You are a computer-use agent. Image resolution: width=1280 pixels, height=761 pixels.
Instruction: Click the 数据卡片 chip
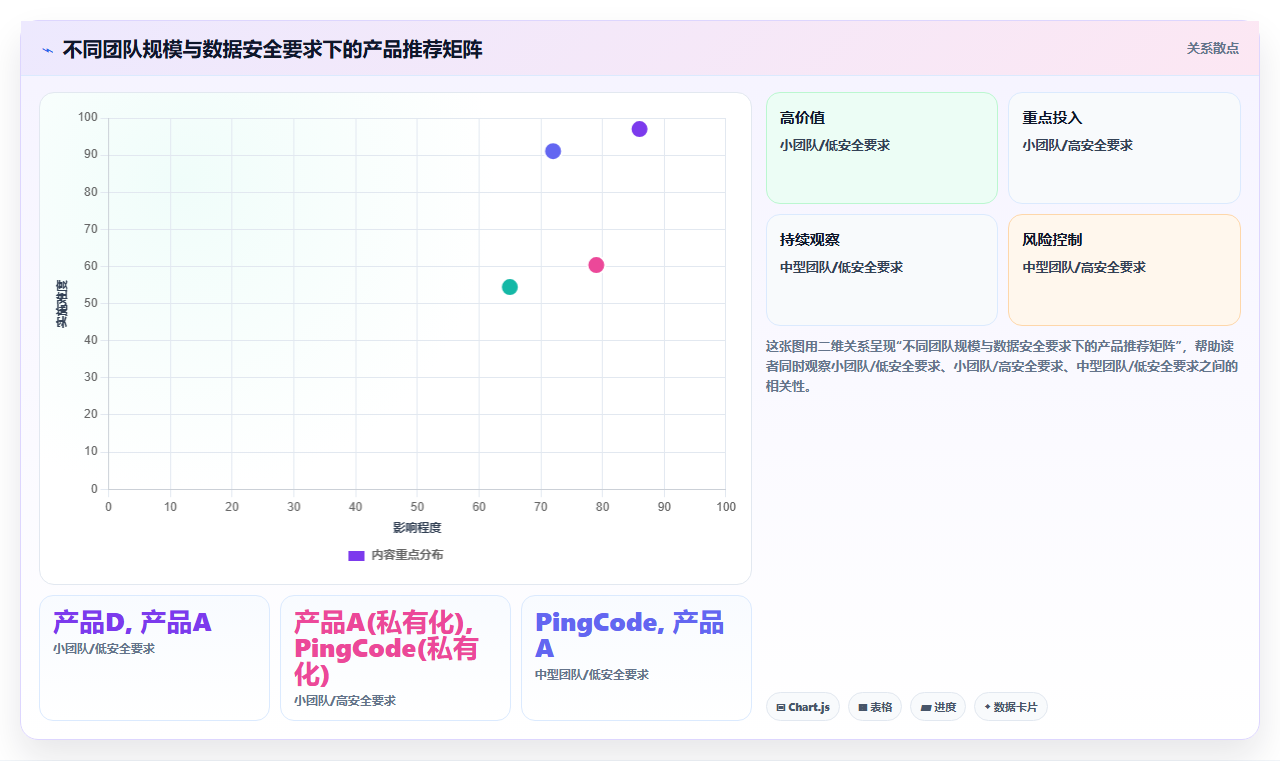point(1010,707)
